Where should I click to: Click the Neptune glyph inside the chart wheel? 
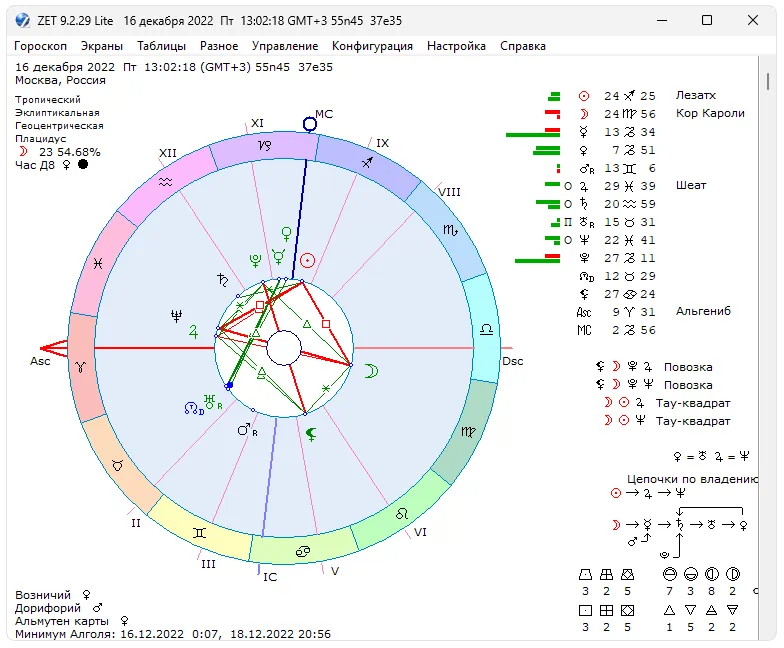pyautogui.click(x=176, y=316)
